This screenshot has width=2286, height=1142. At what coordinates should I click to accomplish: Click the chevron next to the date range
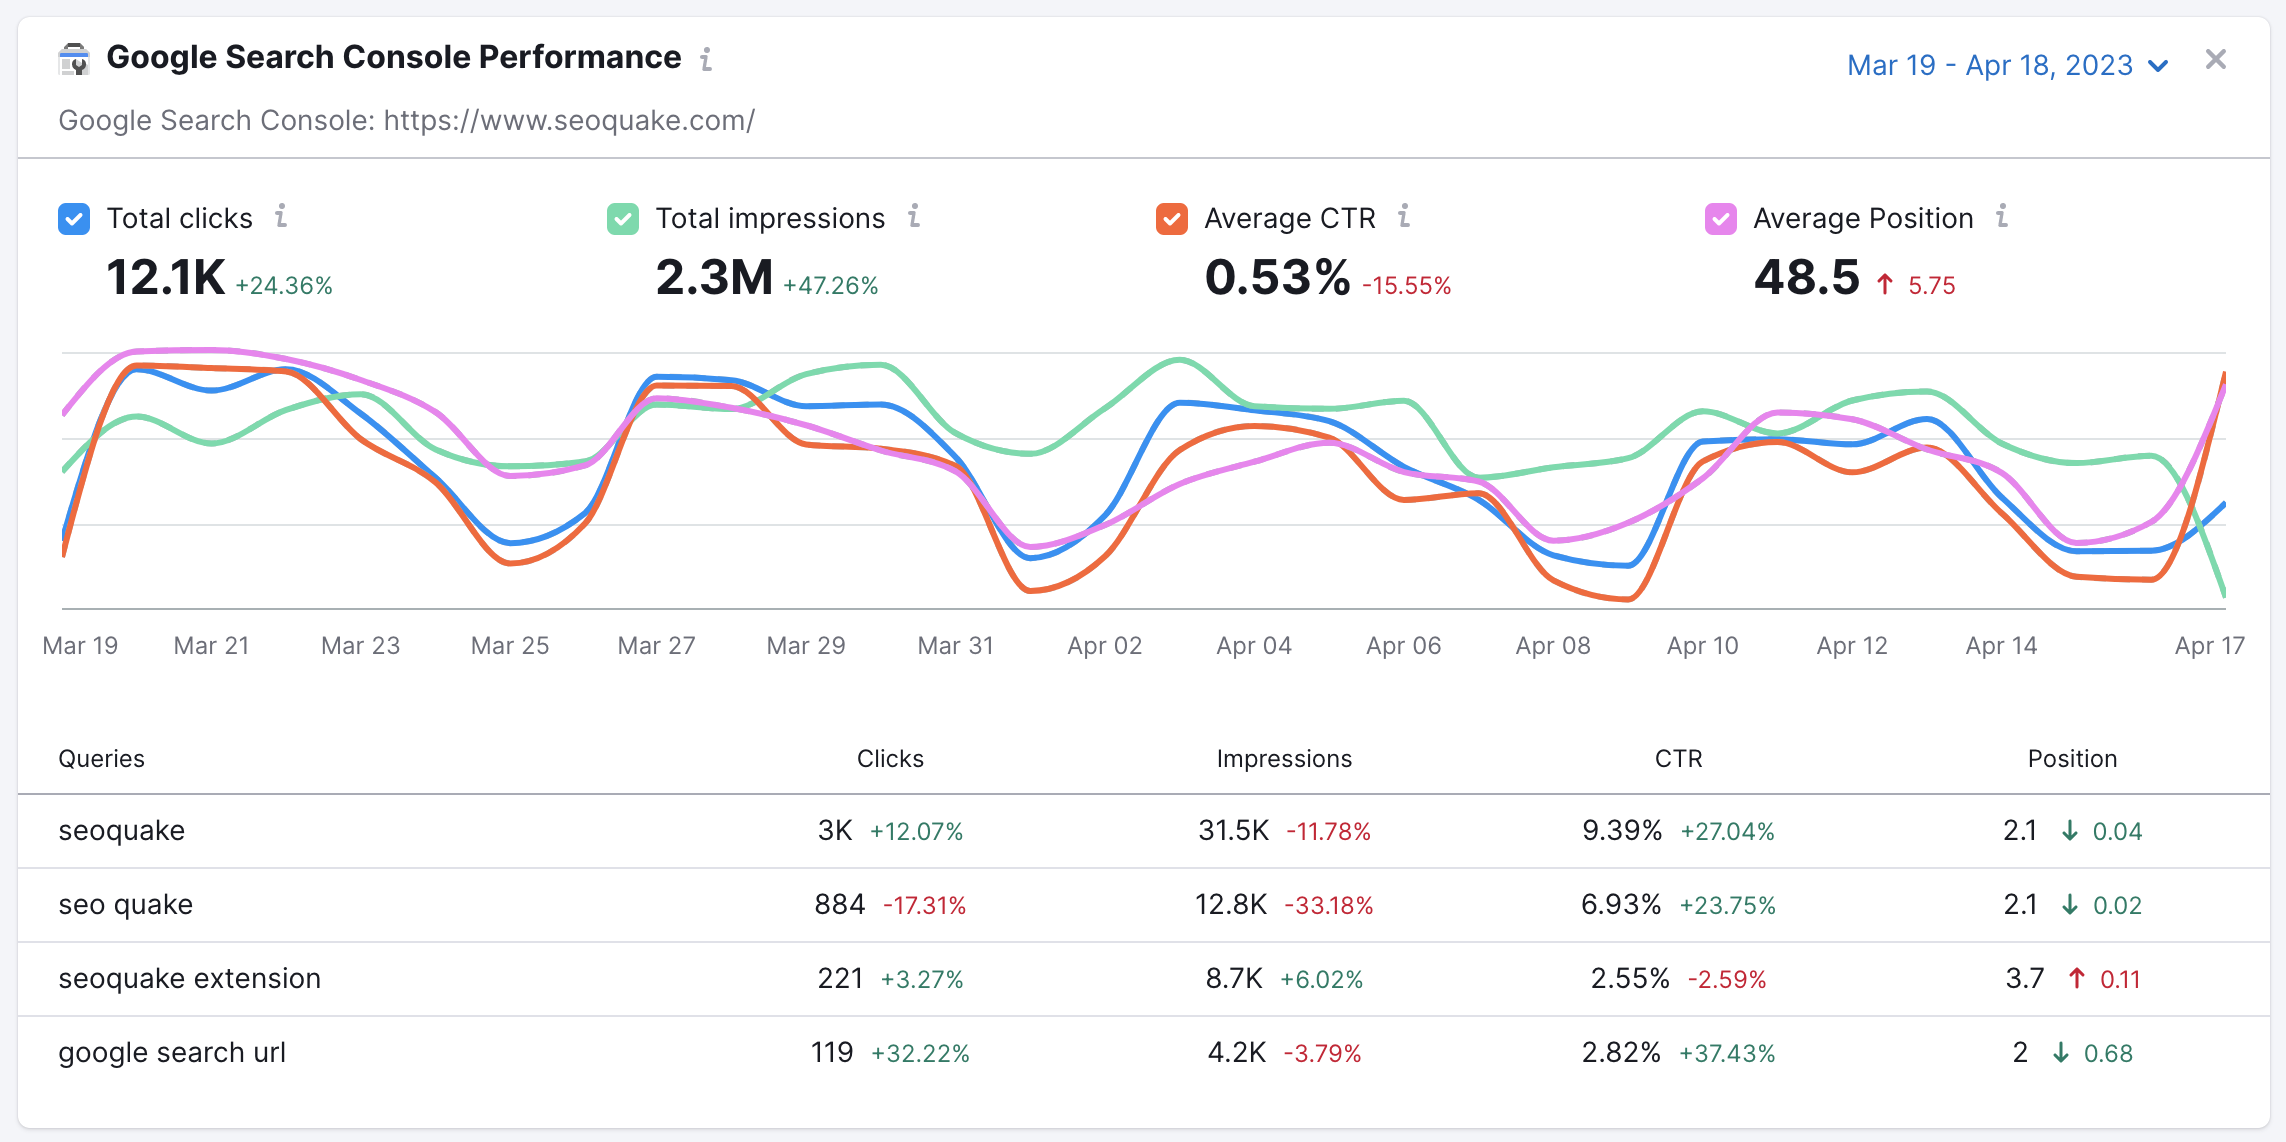2157,65
